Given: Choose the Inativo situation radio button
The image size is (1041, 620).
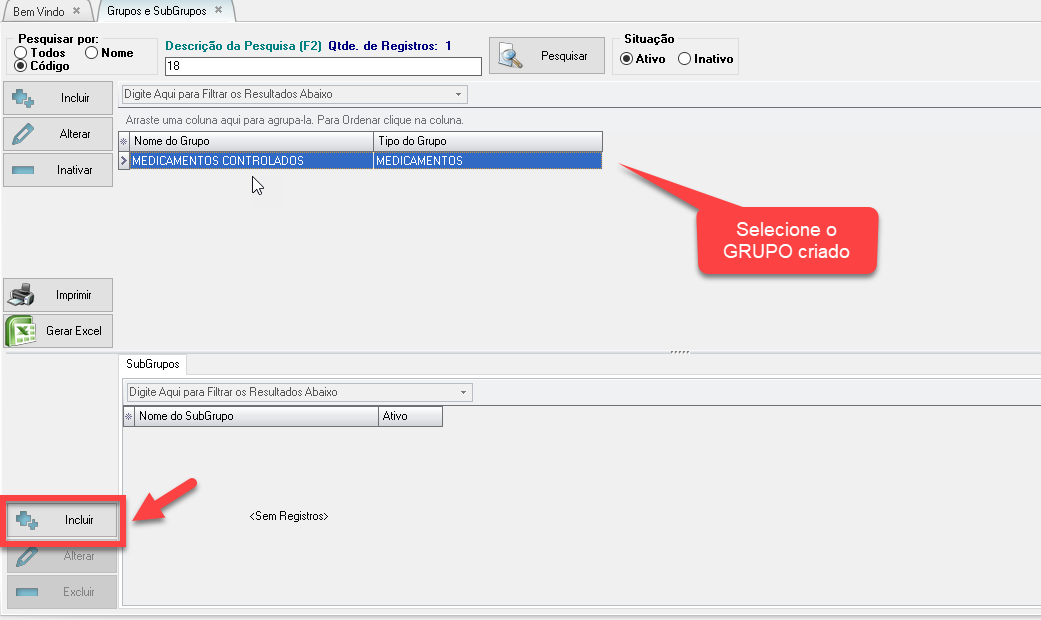Looking at the screenshot, I should tap(684, 59).
